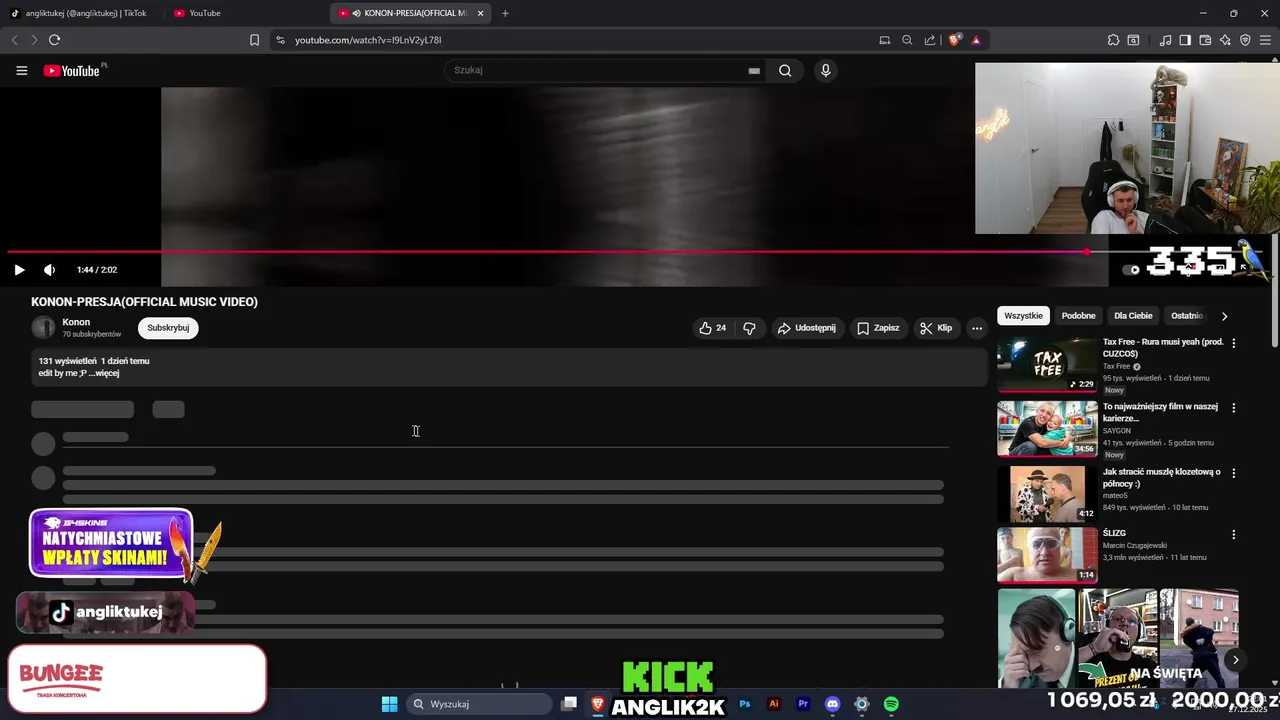This screenshot has width=1280, height=720.
Task: Open Brave VPN shield icon
Action: click(1245, 40)
